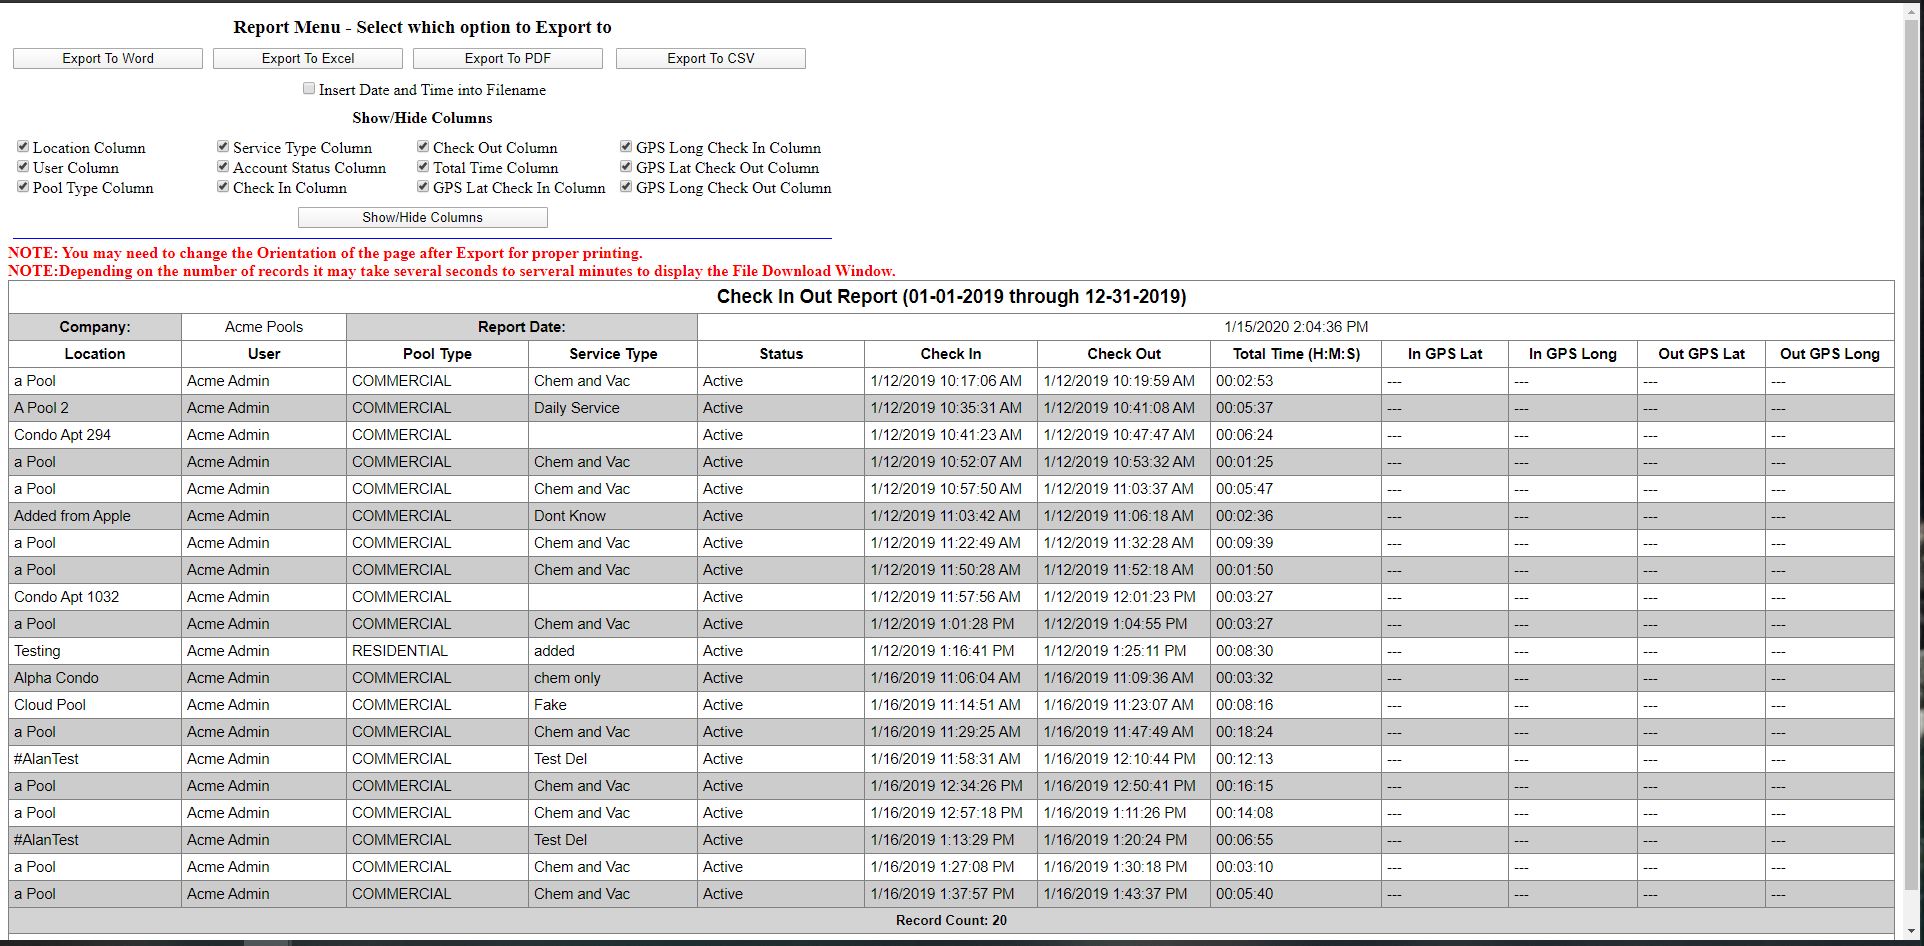This screenshot has height=946, width=1924.
Task: Enable Insert Date and Time into Filename
Action: coord(309,89)
